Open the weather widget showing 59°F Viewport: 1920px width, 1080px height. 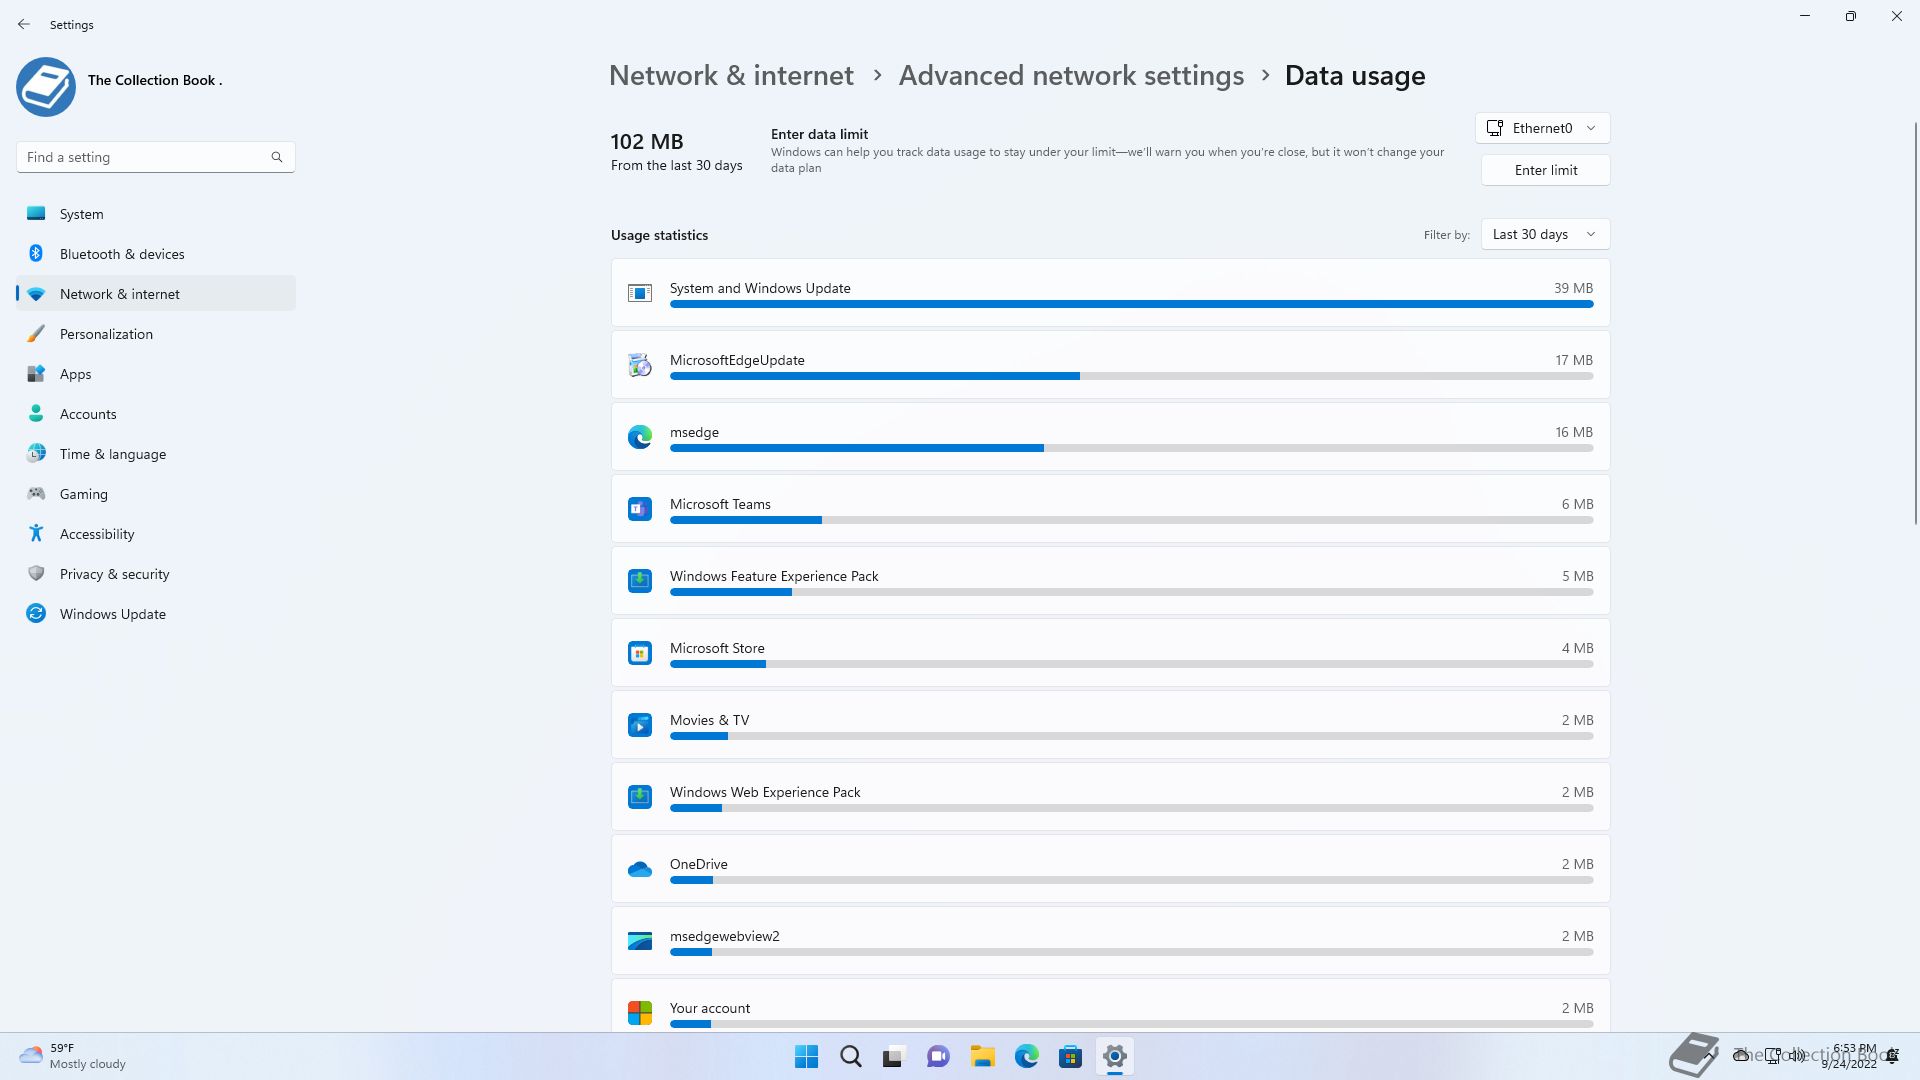point(73,1057)
